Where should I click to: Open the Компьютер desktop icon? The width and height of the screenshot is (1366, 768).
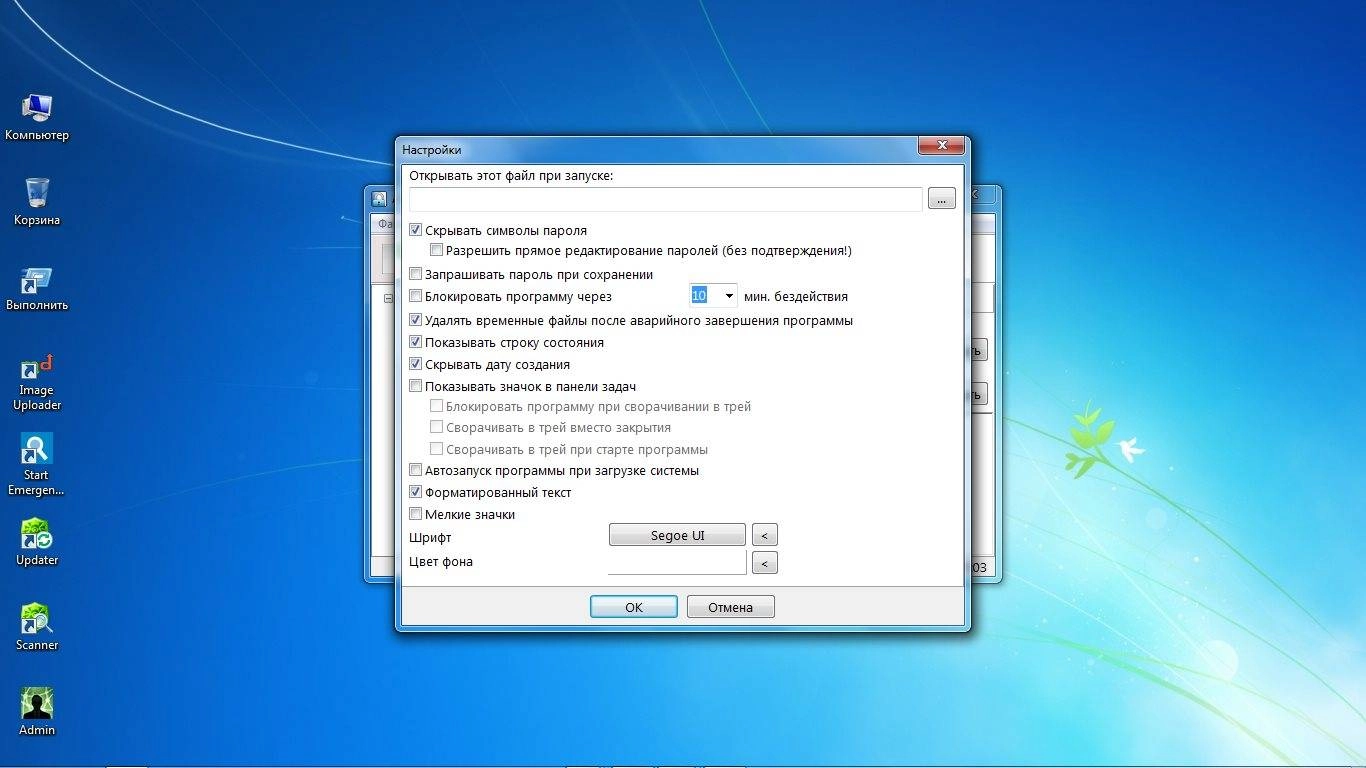tap(37, 117)
